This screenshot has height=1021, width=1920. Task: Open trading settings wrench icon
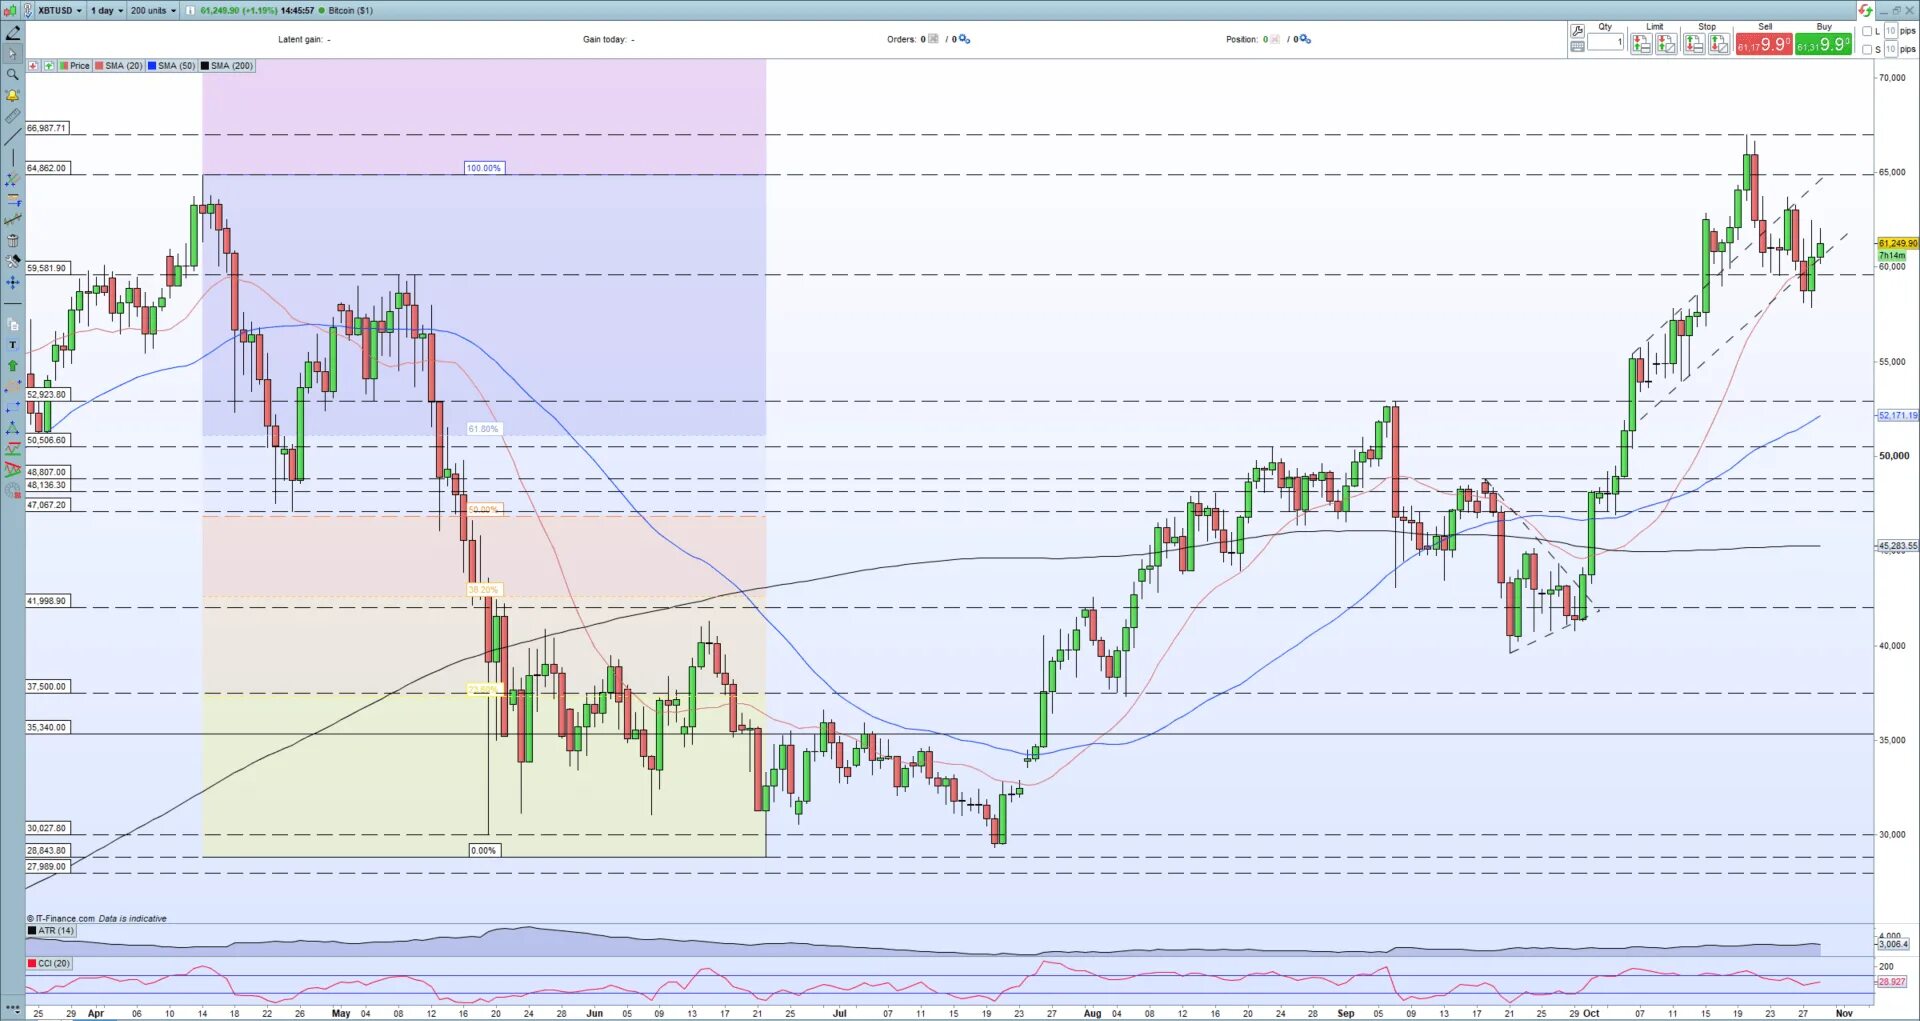[x=1577, y=31]
